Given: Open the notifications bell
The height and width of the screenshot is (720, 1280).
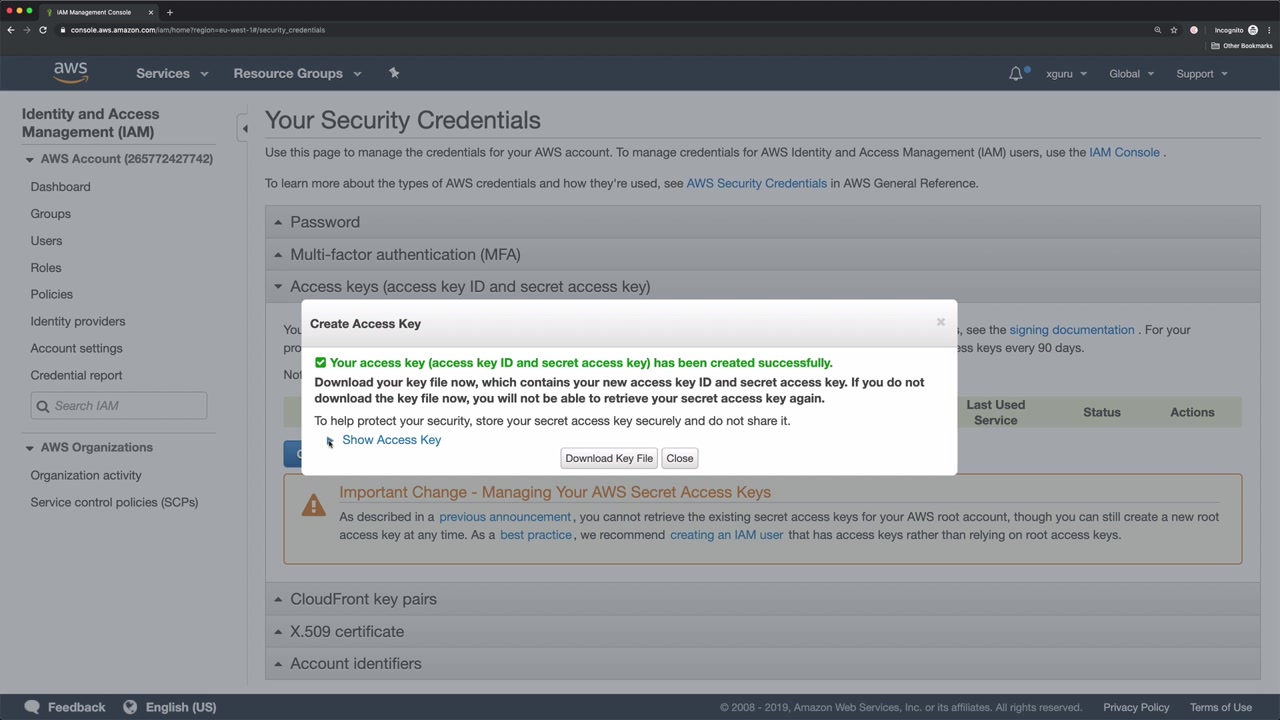Looking at the screenshot, I should [1016, 73].
